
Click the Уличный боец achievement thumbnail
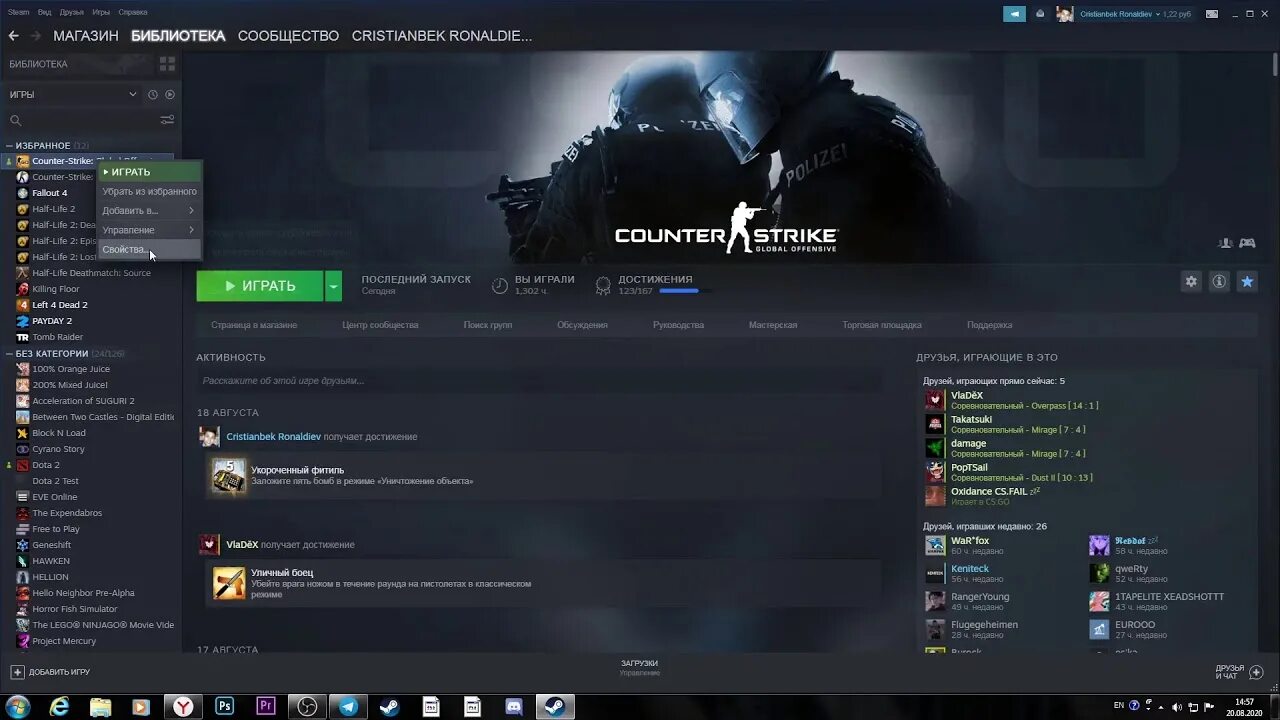229,583
